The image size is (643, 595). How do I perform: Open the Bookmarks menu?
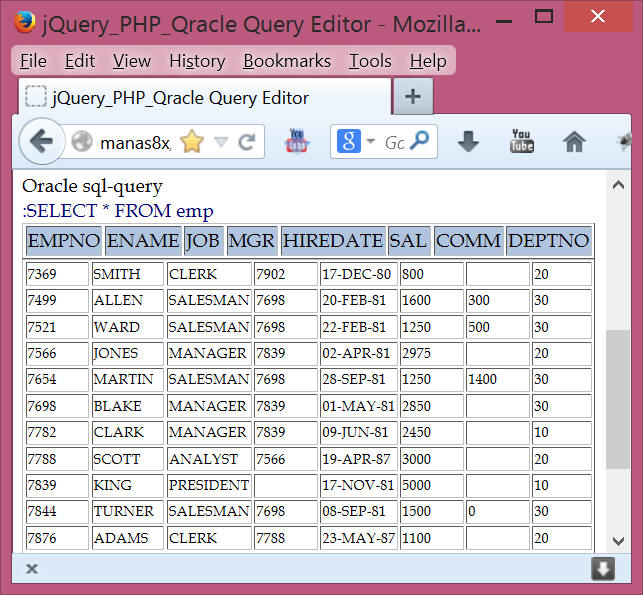(x=286, y=61)
